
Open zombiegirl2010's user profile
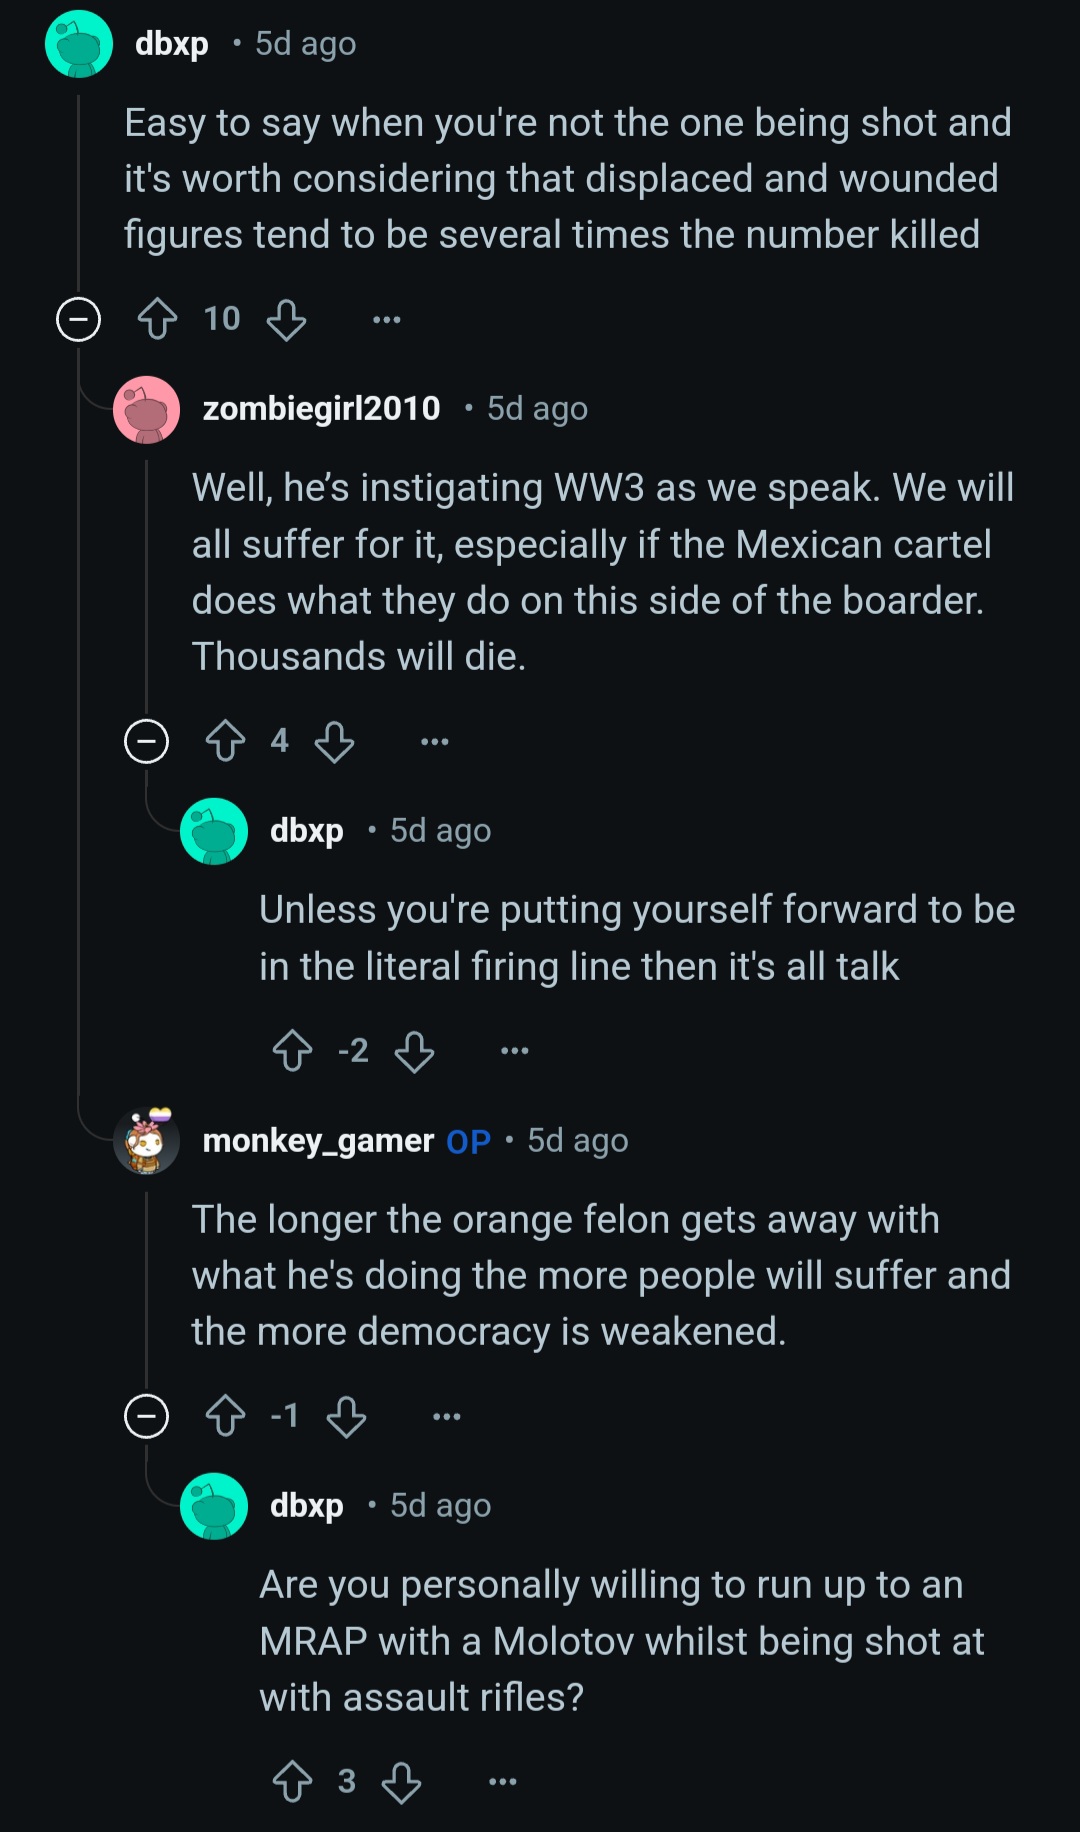[321, 408]
